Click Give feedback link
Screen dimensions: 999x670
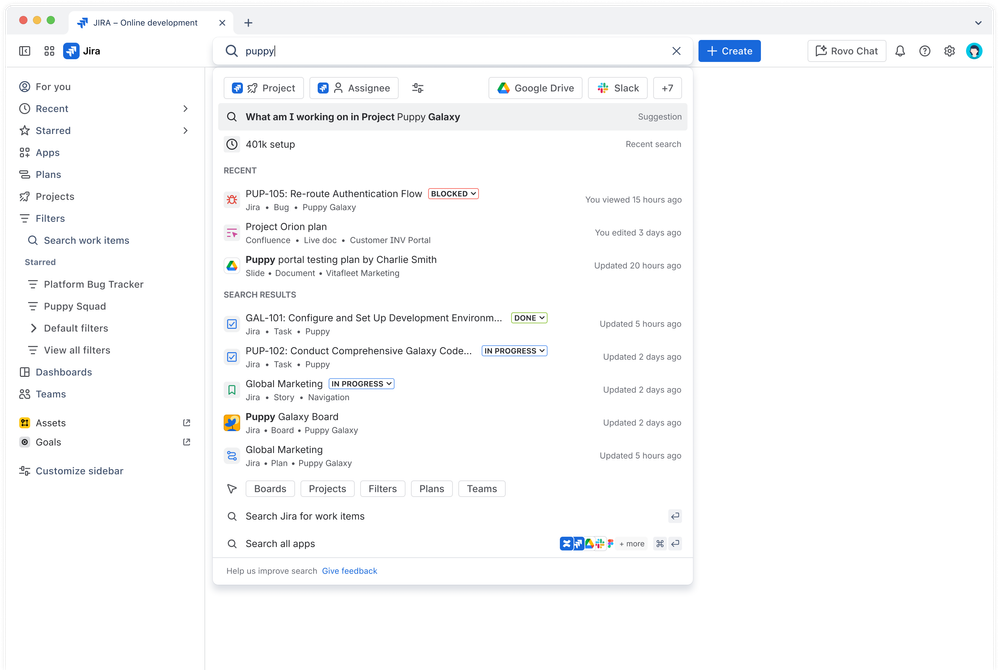tap(349, 571)
